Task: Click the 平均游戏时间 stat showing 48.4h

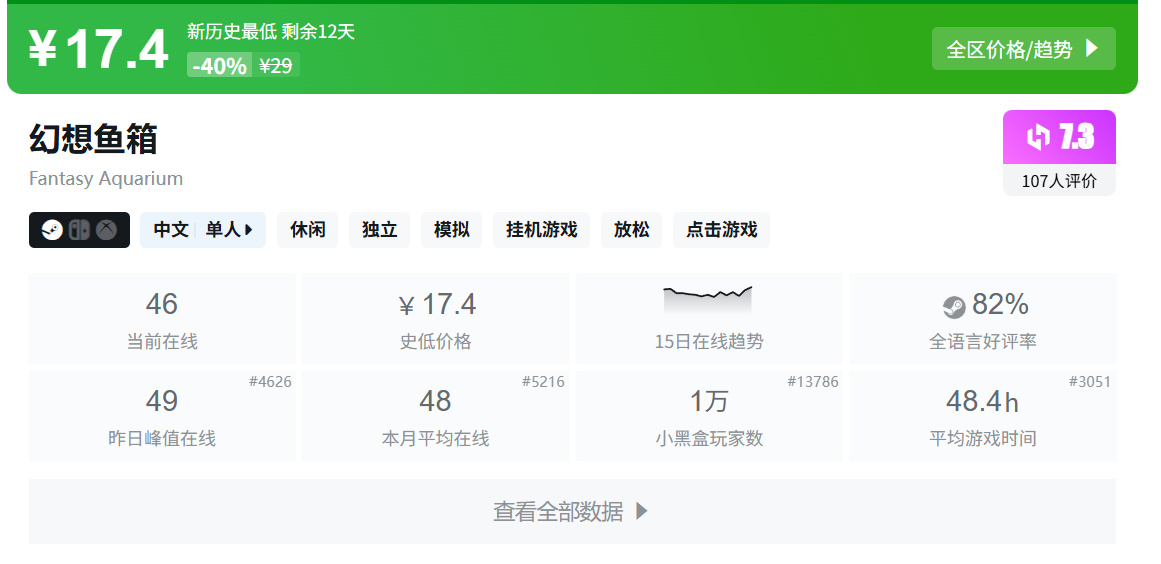Action: (983, 416)
